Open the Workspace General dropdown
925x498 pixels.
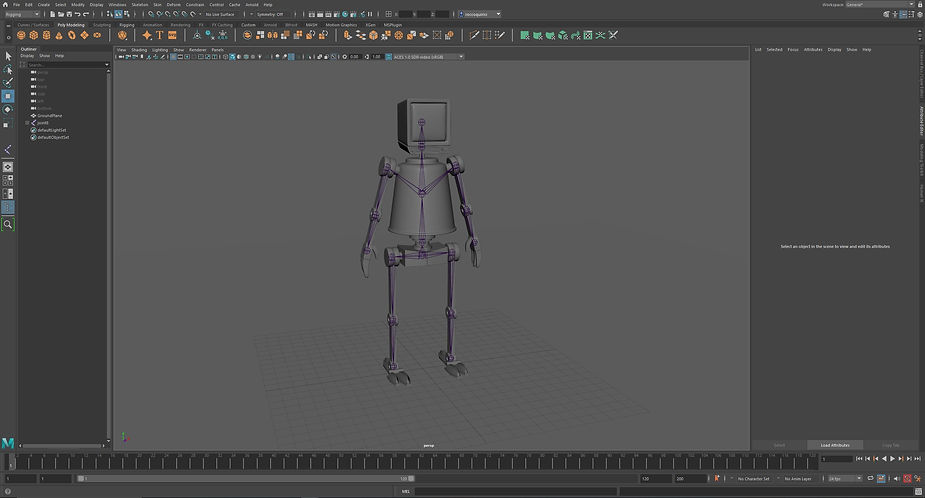pyautogui.click(x=879, y=4)
